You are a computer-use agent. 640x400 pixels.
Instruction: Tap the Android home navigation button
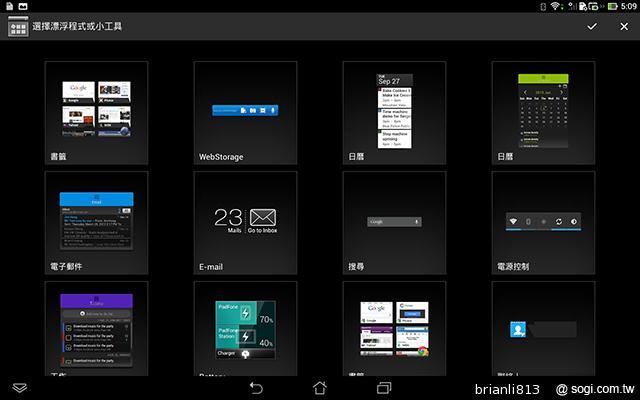320,388
